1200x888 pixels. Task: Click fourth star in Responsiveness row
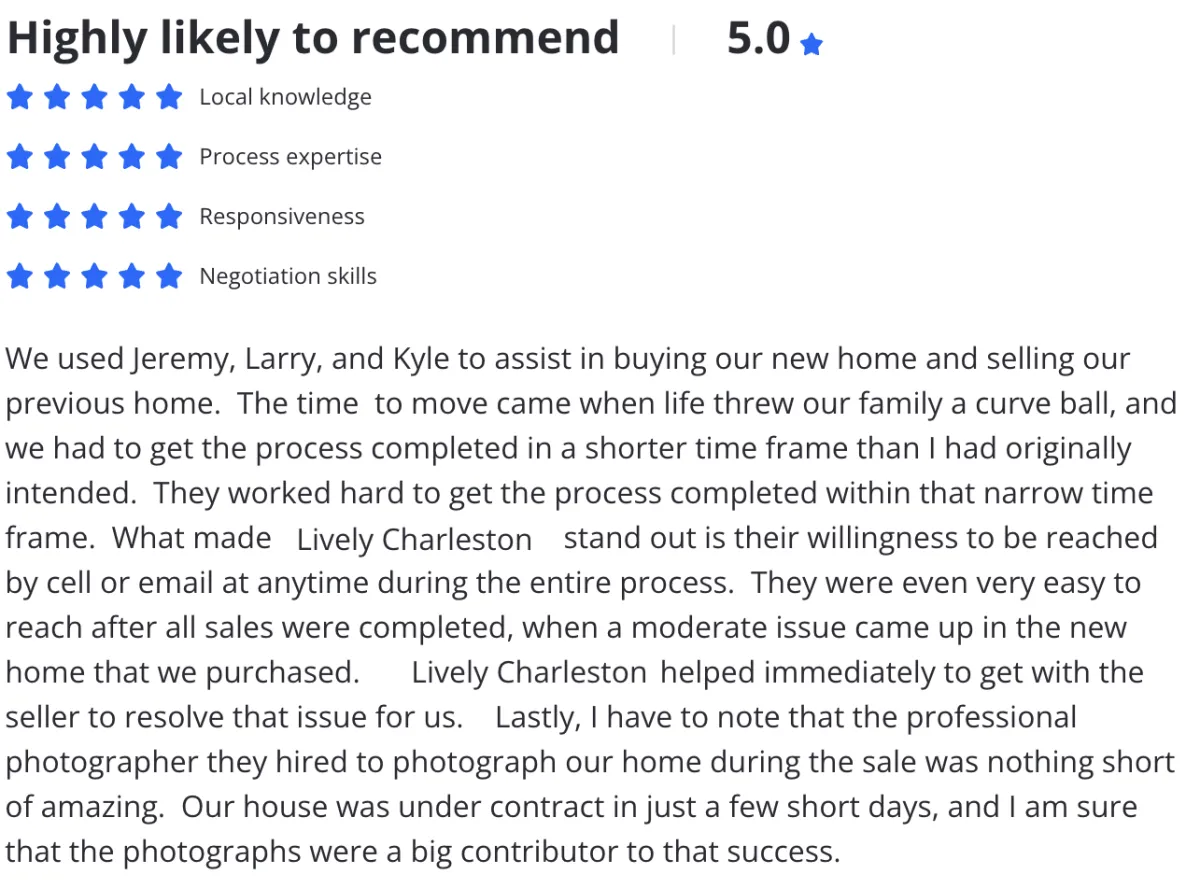132,216
